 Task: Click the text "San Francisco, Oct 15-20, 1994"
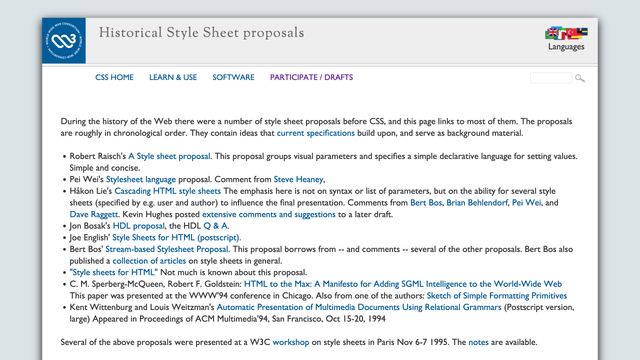[329, 319]
